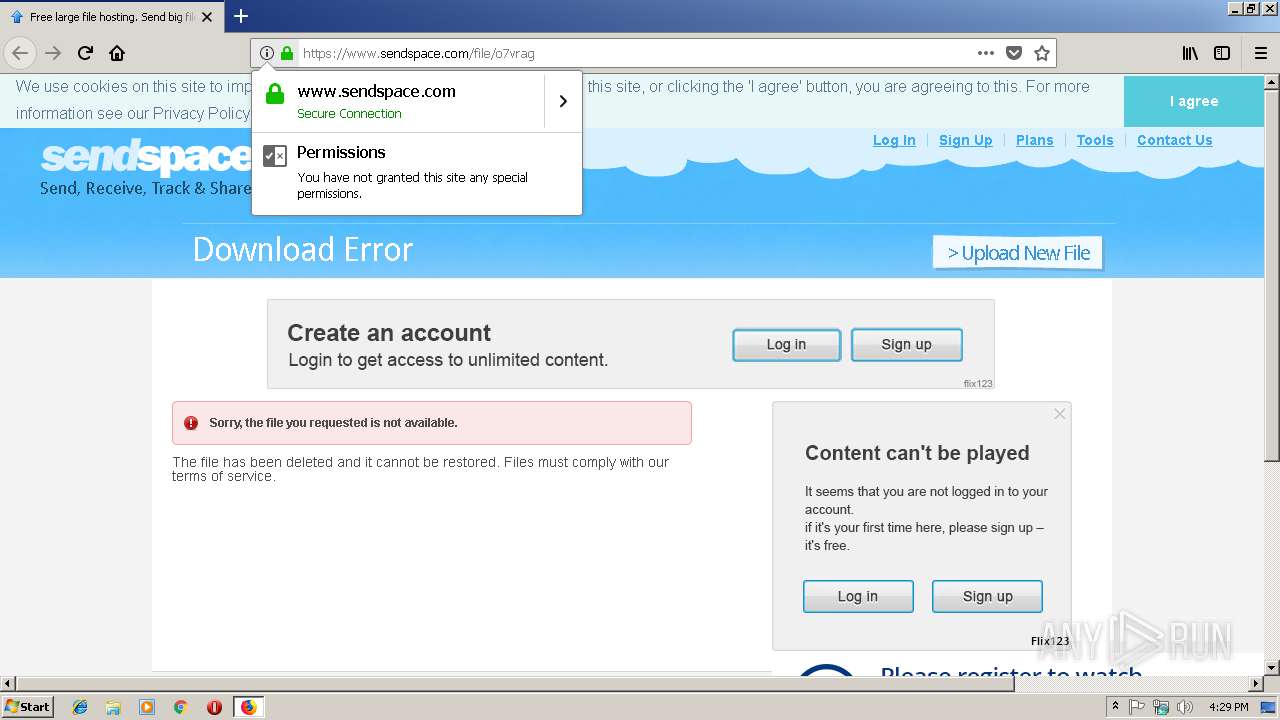The height and width of the screenshot is (720, 1280).
Task: Open the Windows Start menu
Action: [x=27, y=706]
